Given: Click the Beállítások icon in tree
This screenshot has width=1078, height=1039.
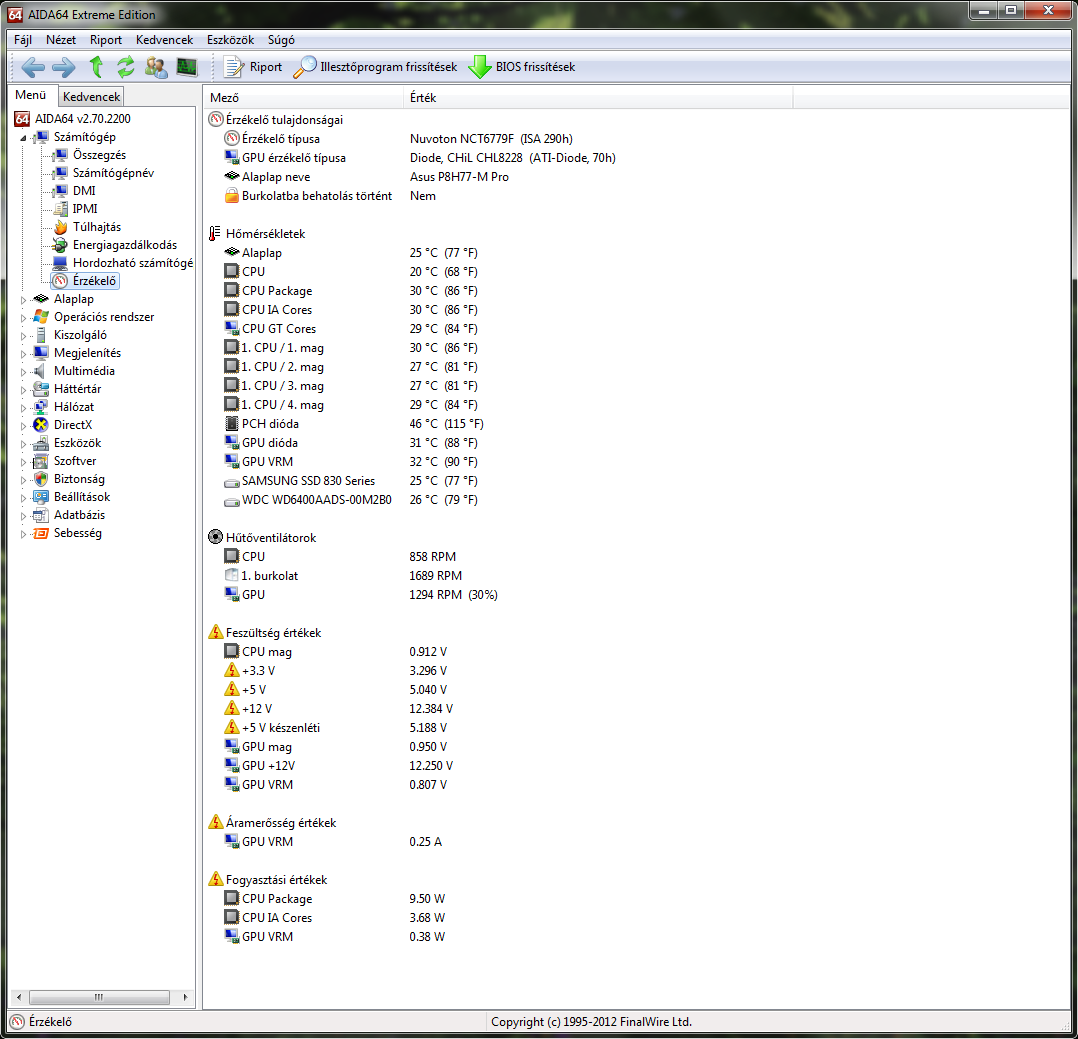Looking at the screenshot, I should [x=41, y=496].
